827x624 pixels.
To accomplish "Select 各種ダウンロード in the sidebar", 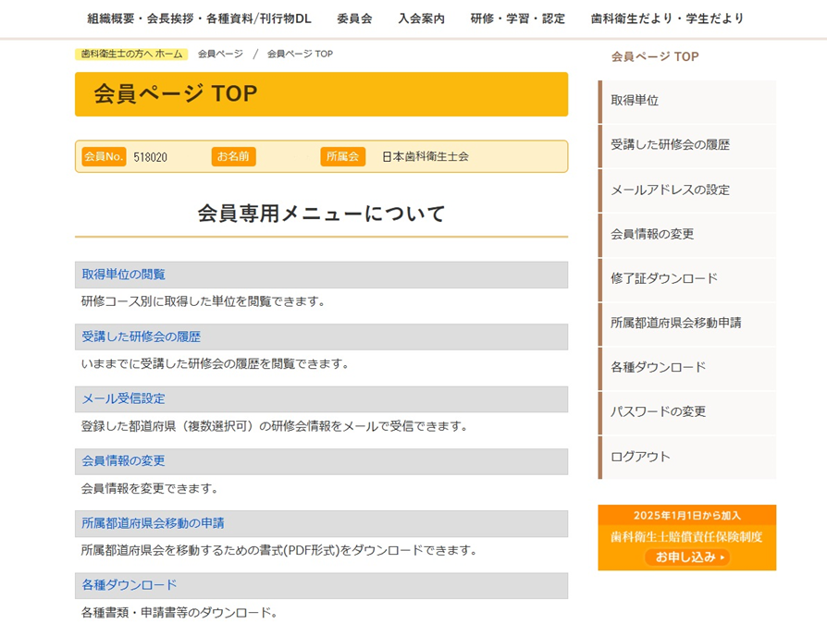I will [x=687, y=367].
